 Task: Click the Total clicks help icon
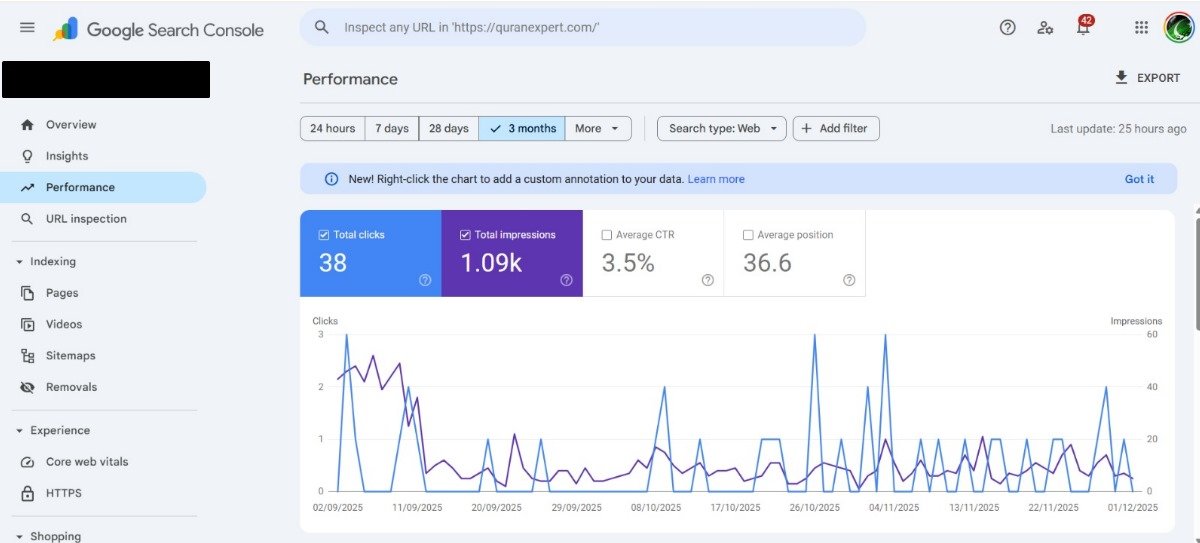point(425,281)
